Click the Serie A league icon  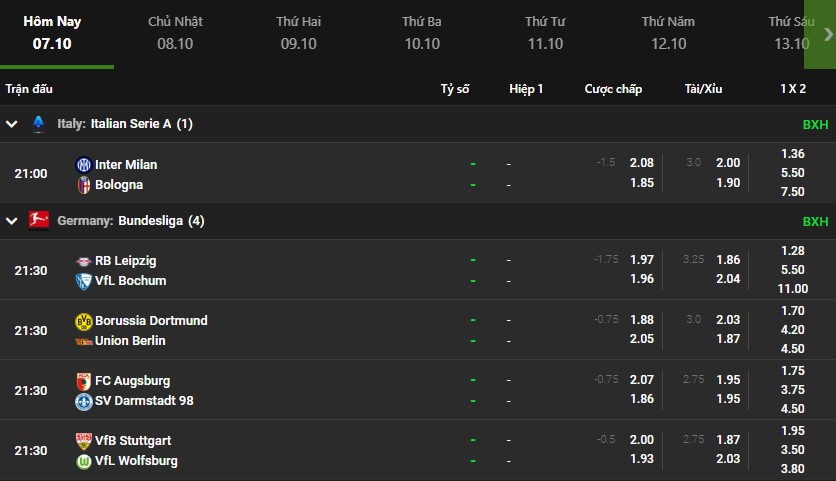[39, 124]
